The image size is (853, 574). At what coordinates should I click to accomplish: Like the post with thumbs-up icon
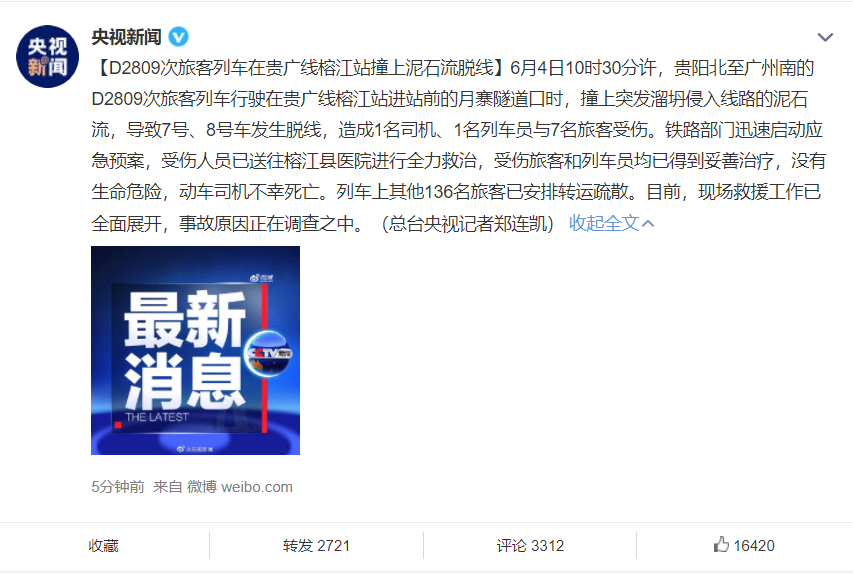coord(721,544)
